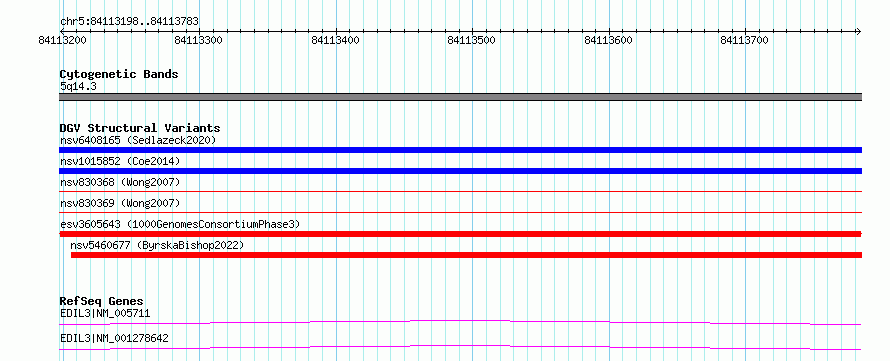890x361 pixels.
Task: Open variant label esv3605643 (1000GenomesConsortiumPhase3)
Action: [180, 224]
